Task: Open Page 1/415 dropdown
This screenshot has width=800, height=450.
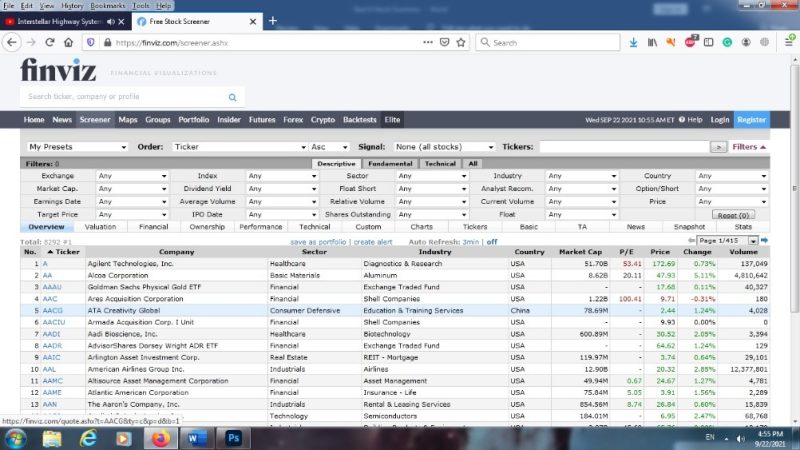Action: pos(728,240)
